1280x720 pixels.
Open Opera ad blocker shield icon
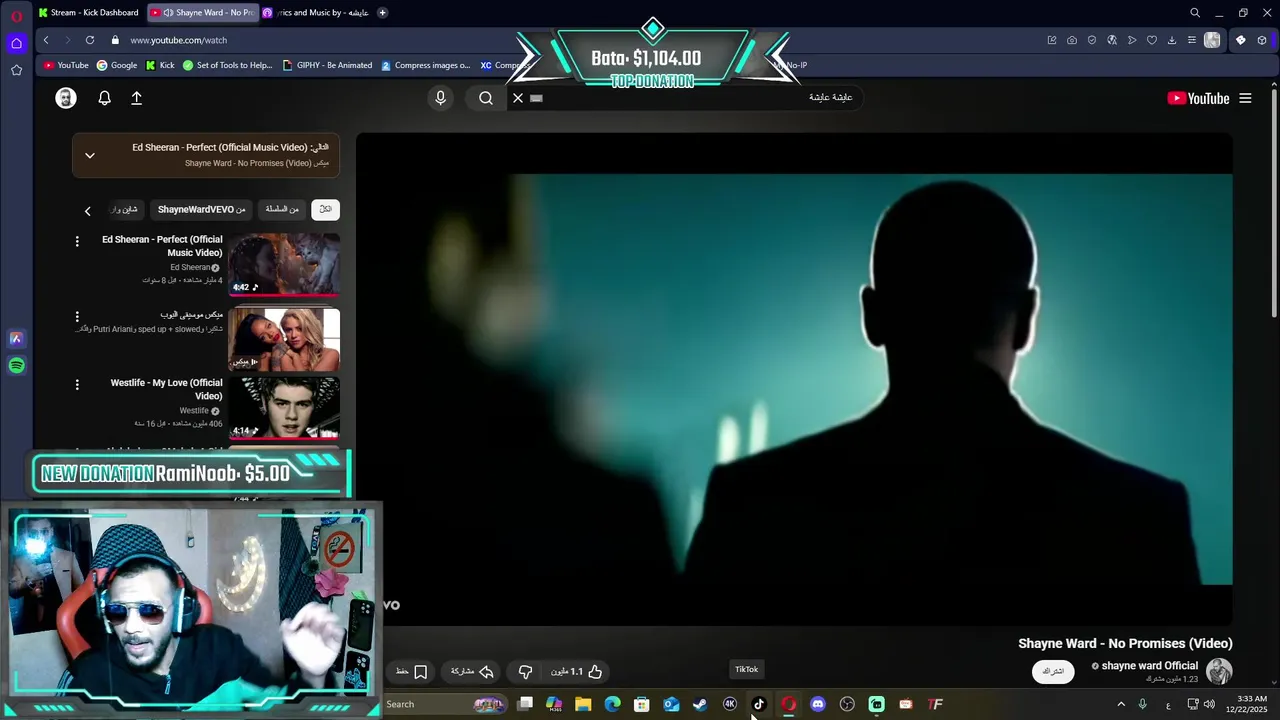click(1092, 40)
